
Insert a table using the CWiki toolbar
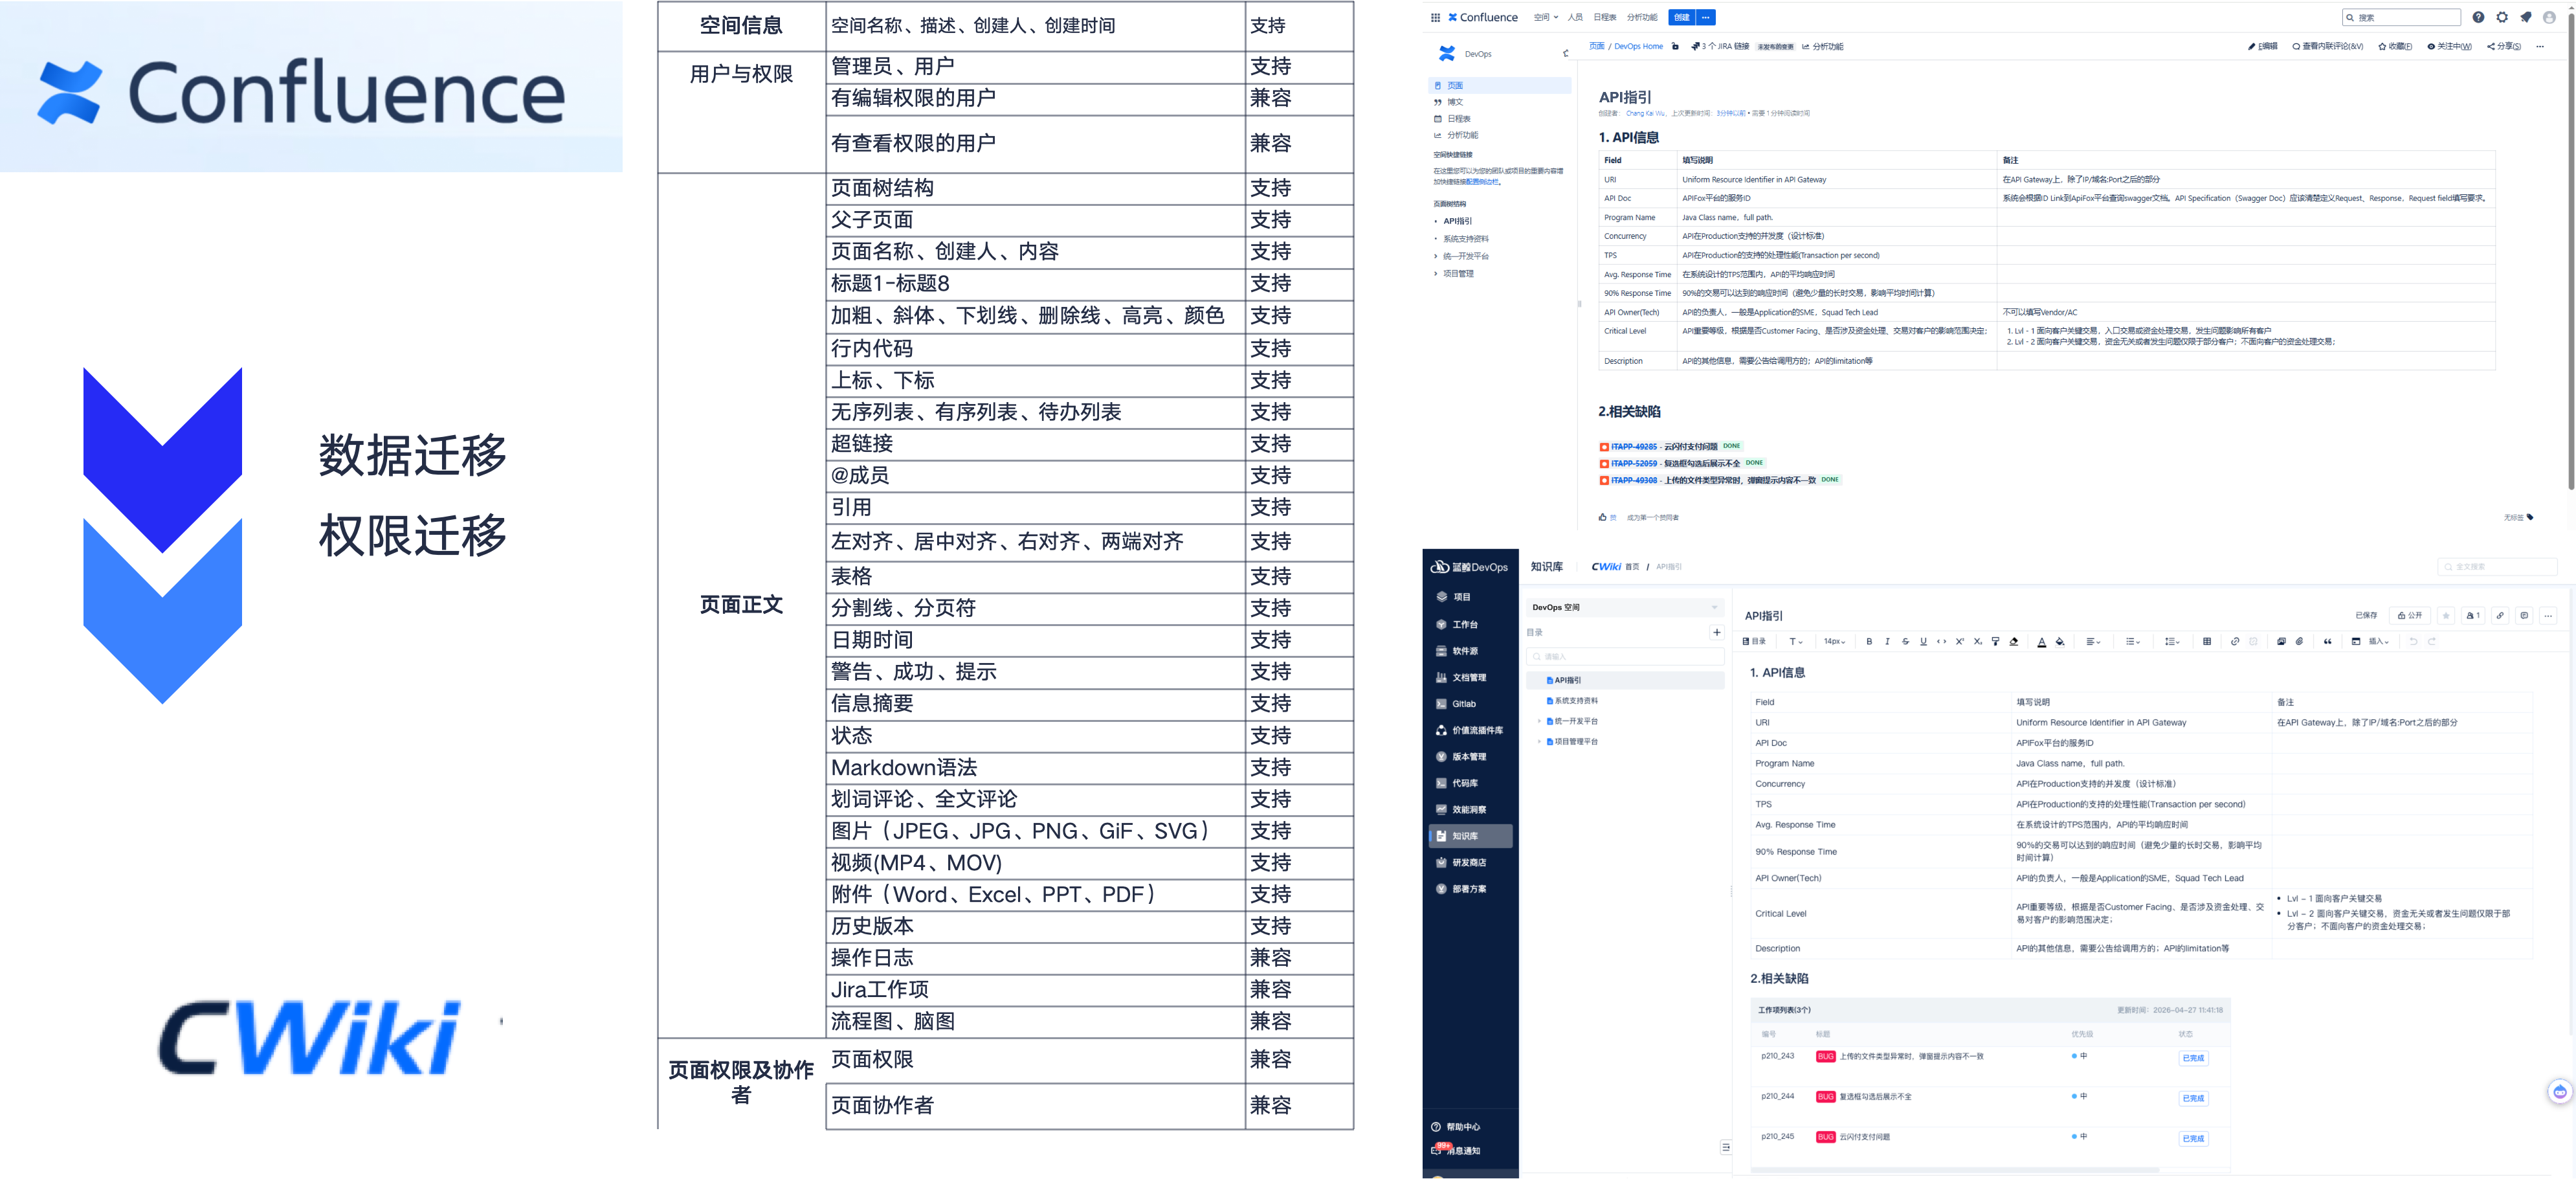coord(2207,641)
